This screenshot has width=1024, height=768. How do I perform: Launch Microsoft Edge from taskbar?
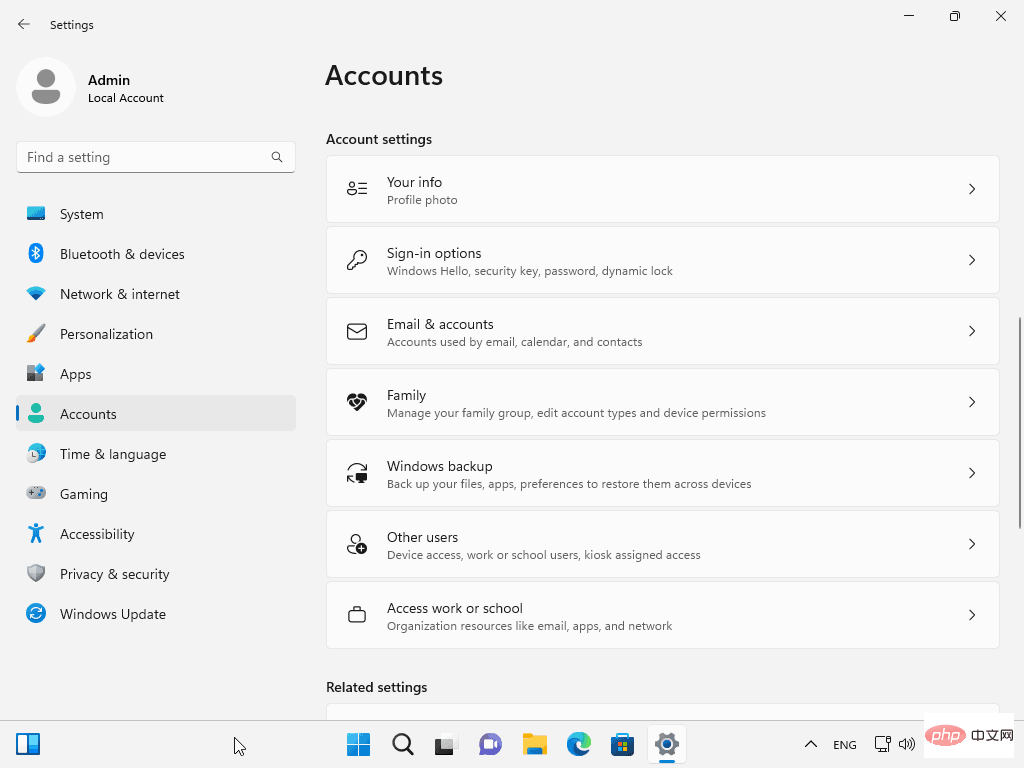579,744
